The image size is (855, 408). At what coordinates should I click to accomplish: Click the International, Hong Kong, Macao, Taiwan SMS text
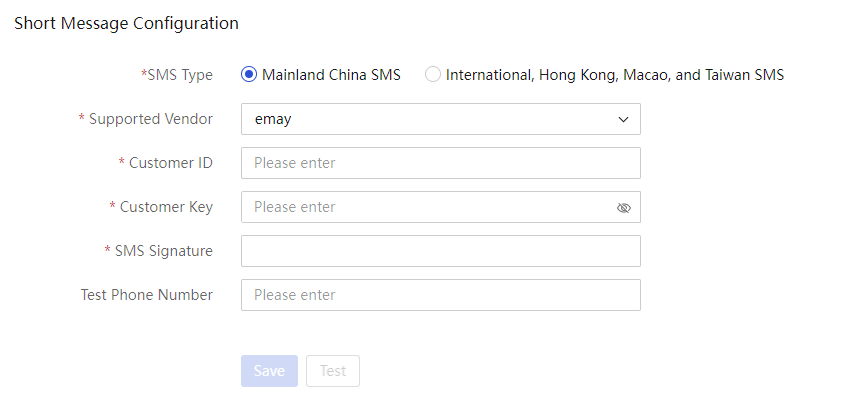(x=615, y=75)
